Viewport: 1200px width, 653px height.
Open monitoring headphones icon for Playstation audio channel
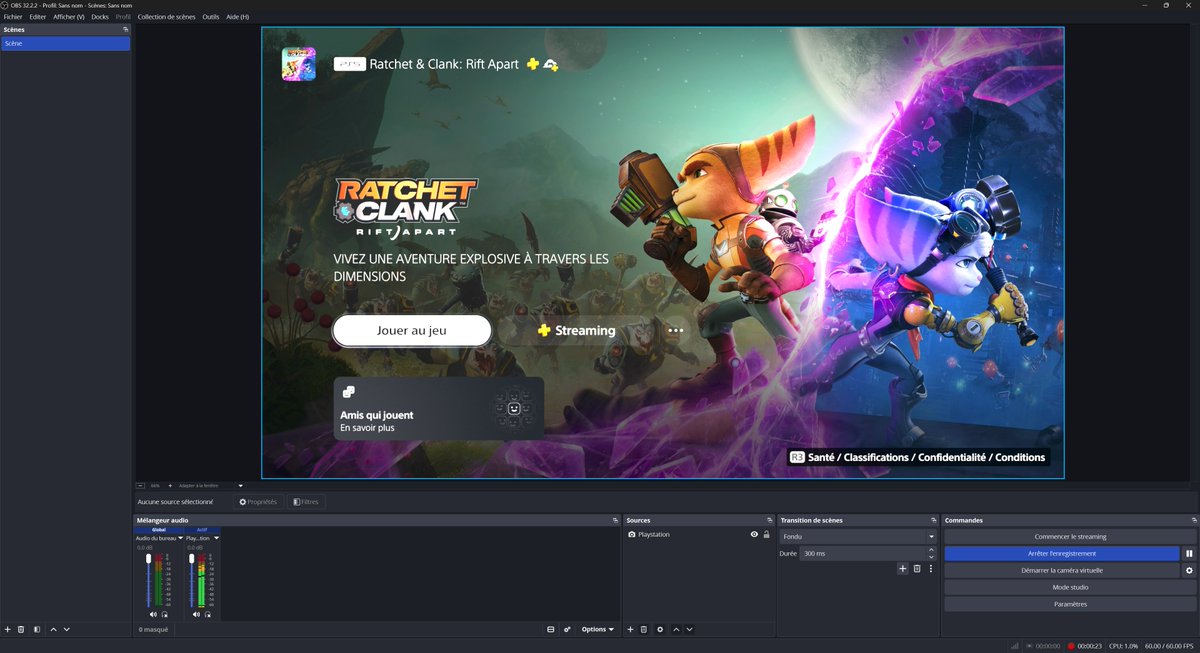tap(207, 614)
